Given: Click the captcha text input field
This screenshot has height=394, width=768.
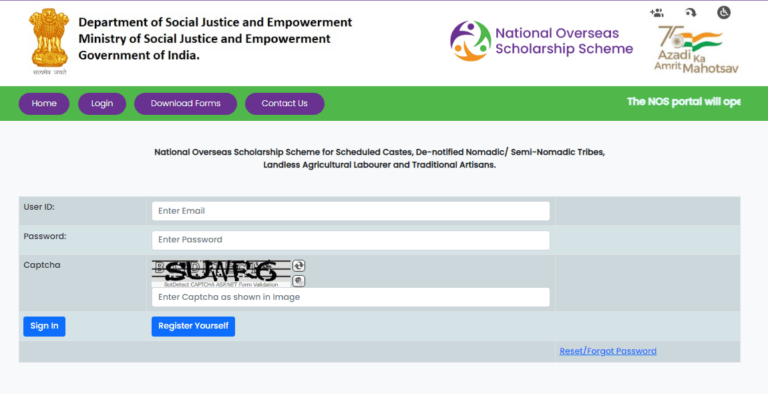Looking at the screenshot, I should pos(351,297).
